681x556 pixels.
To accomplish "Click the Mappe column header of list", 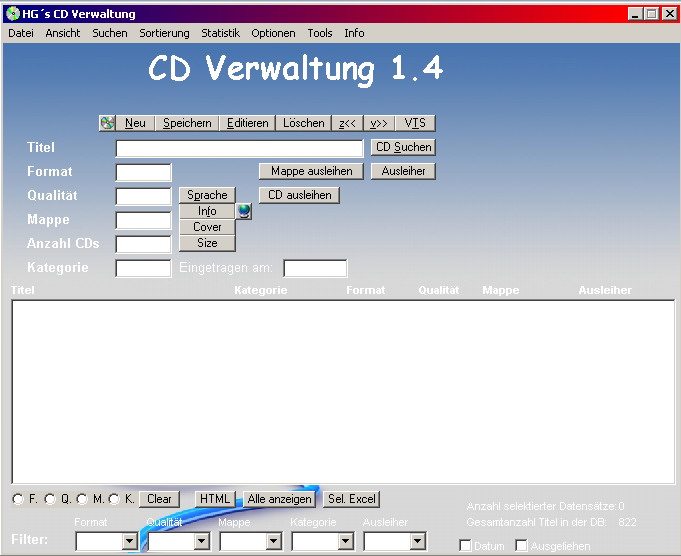I will 500,290.
